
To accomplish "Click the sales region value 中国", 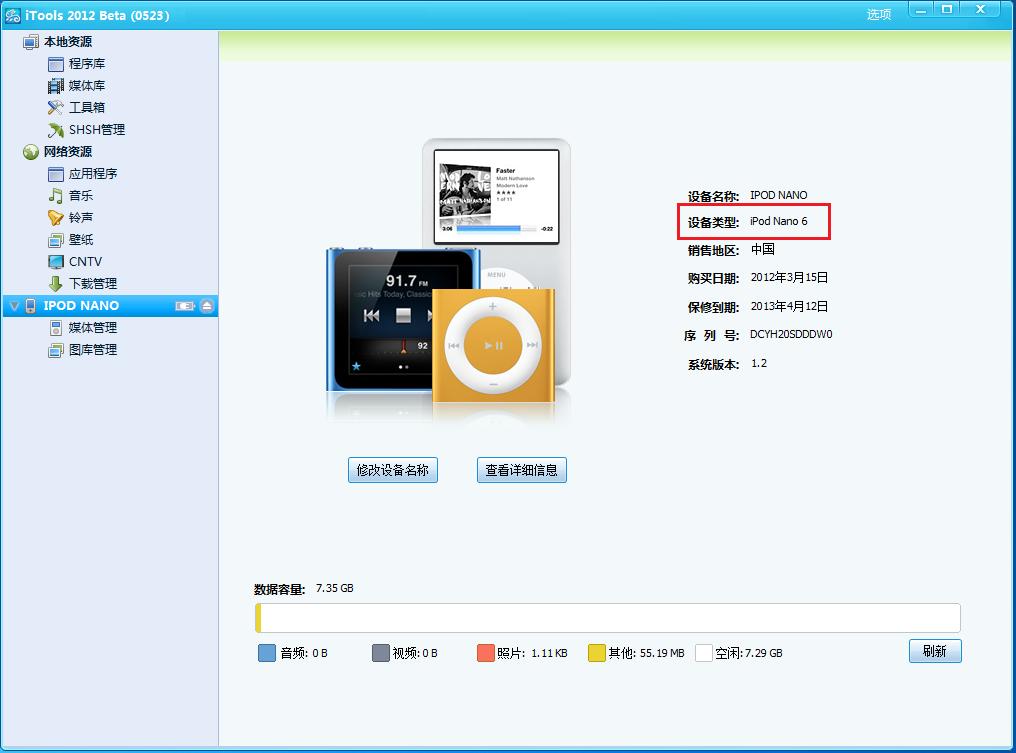I will click(x=763, y=249).
